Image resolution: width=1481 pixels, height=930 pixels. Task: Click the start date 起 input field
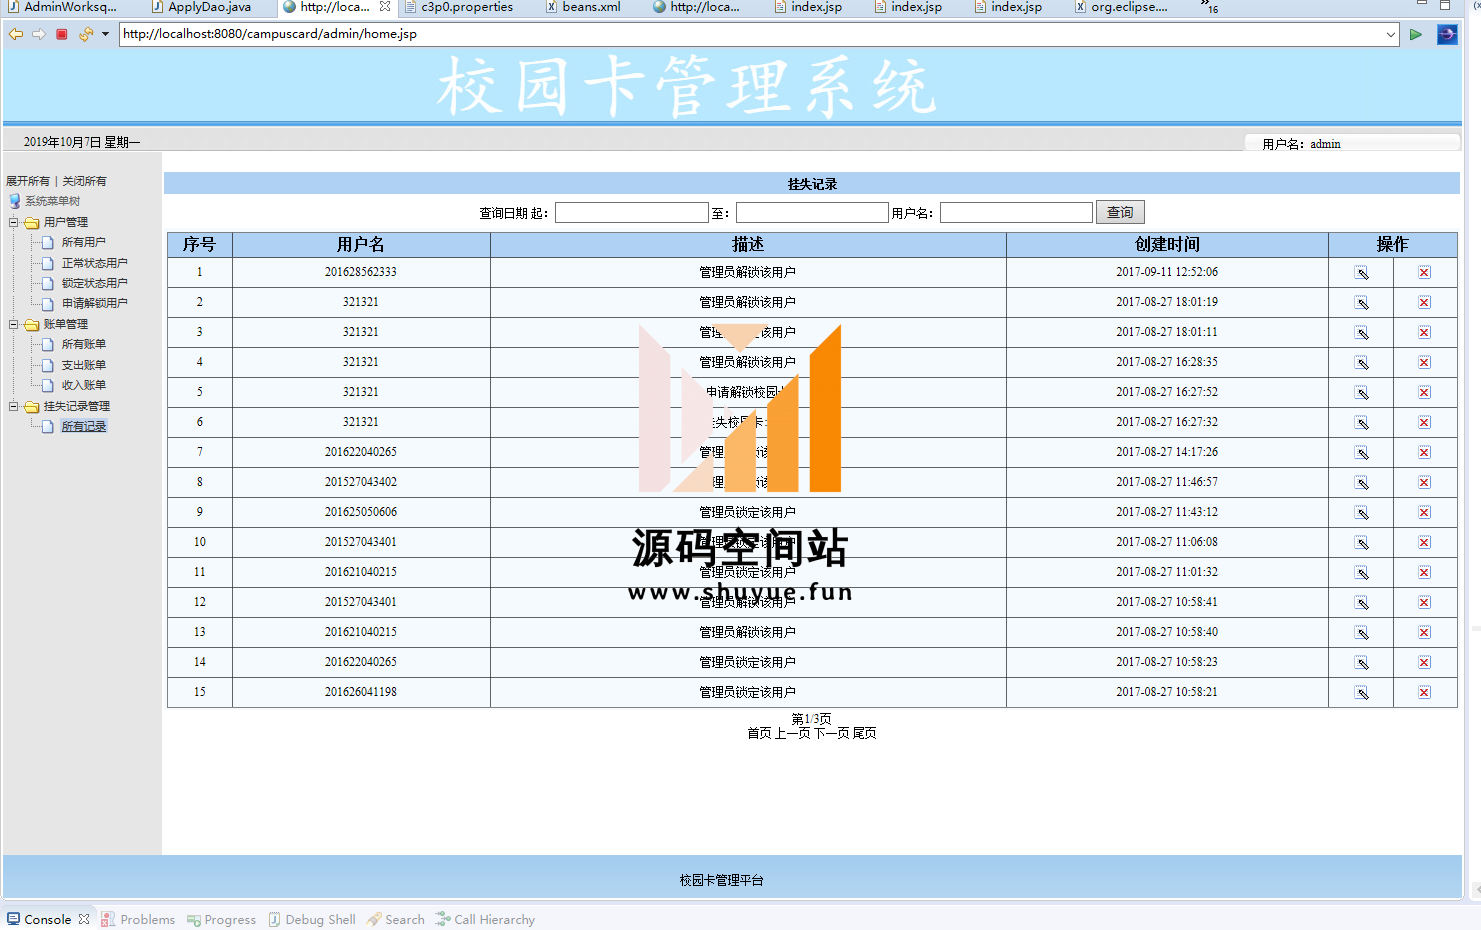click(631, 213)
